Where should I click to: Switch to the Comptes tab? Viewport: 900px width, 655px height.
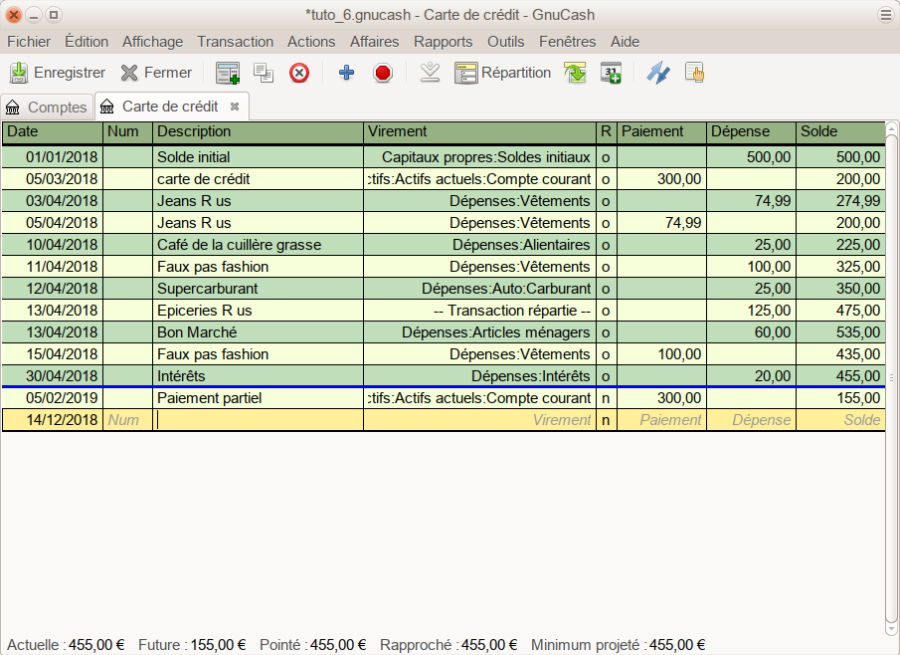[47, 107]
